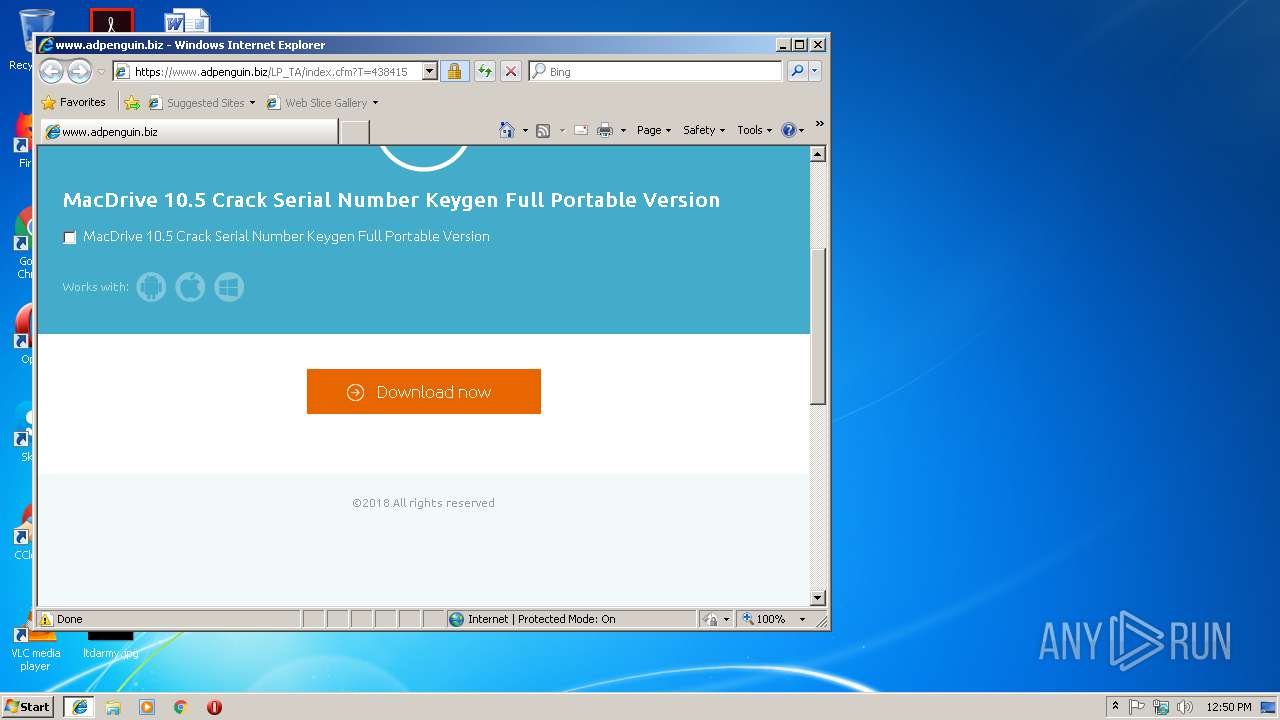Click the IE Back navigation button
This screenshot has width=1280, height=720.
point(51,71)
